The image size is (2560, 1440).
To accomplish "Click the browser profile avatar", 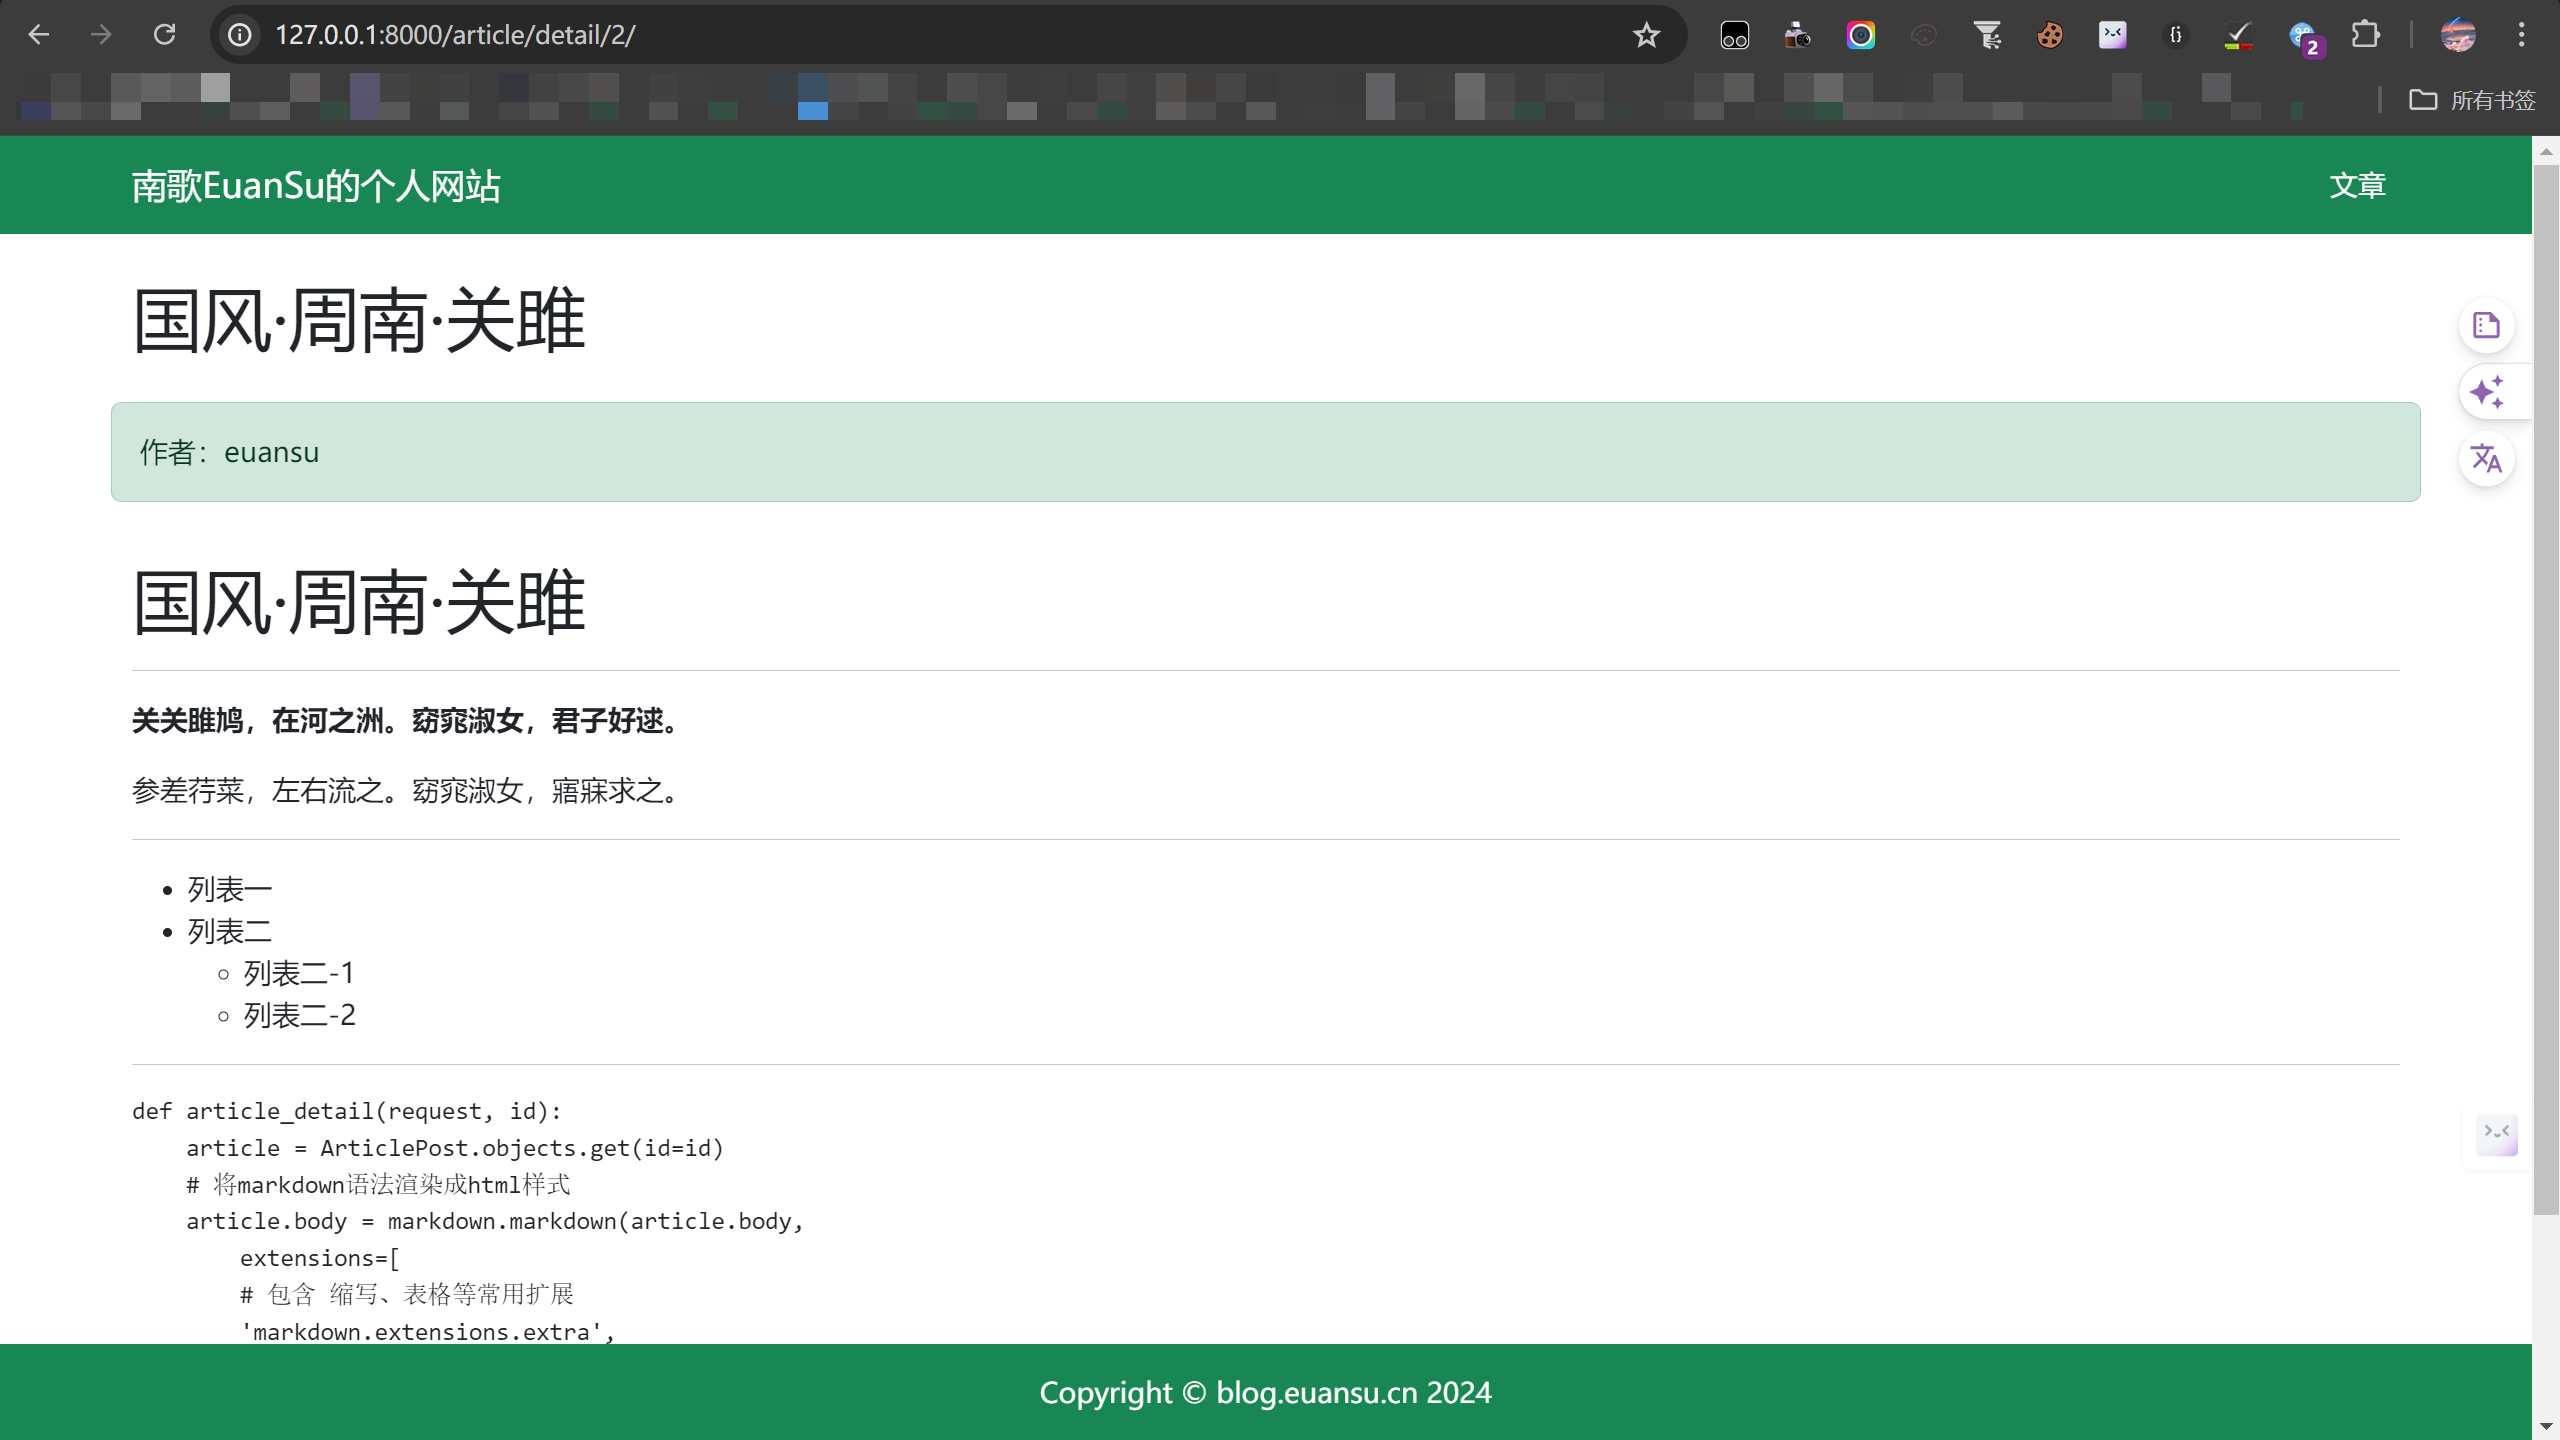I will tap(2458, 36).
